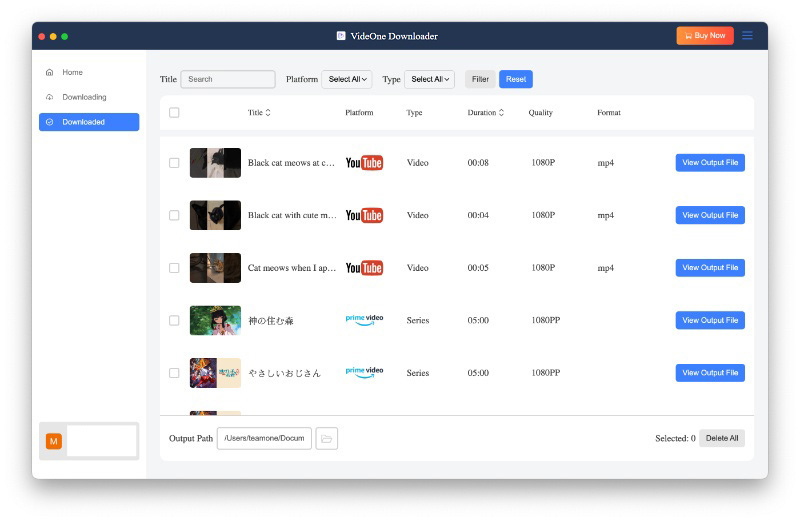Tick the select-all checkbox in table header
The height and width of the screenshot is (521, 800).
click(x=174, y=113)
